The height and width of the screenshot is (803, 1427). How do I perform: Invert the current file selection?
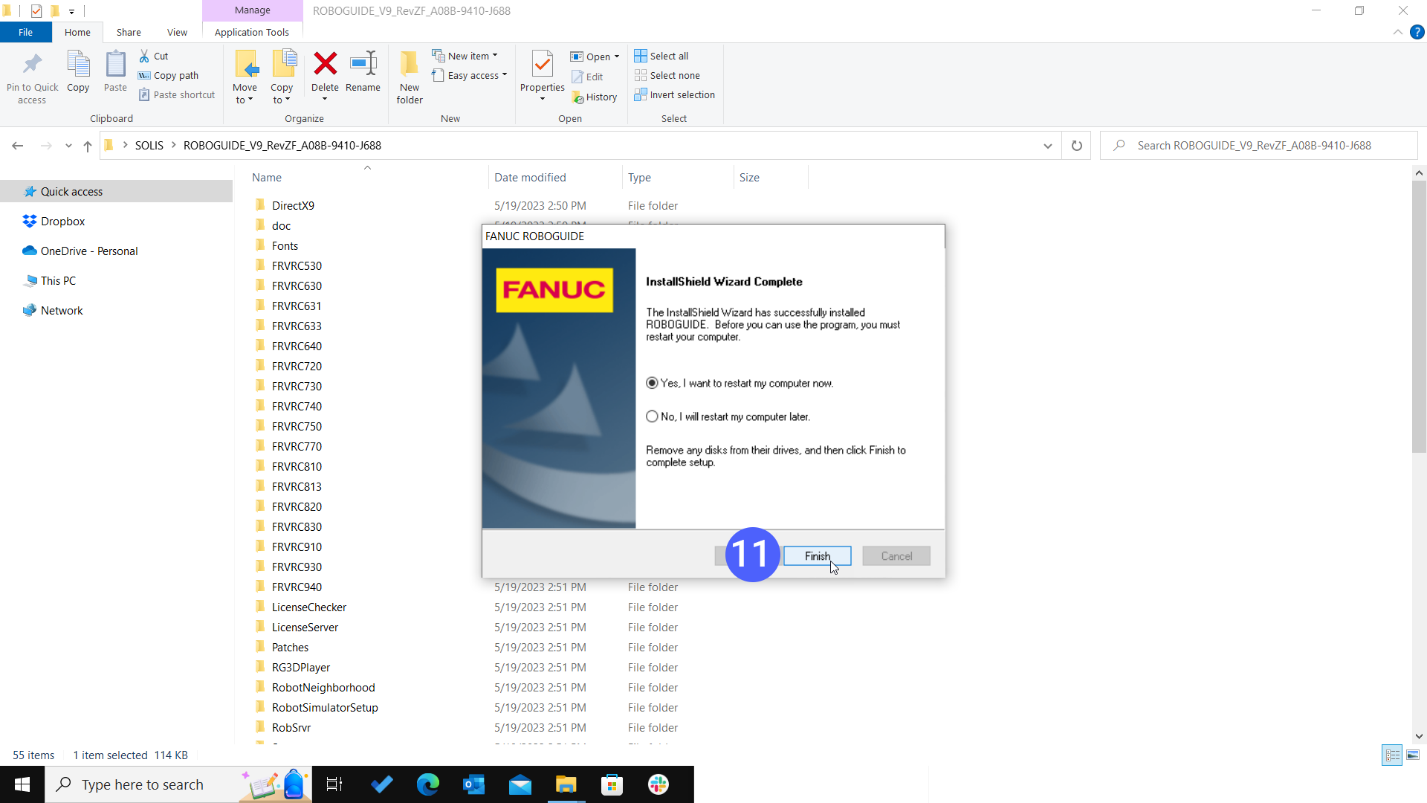(675, 94)
